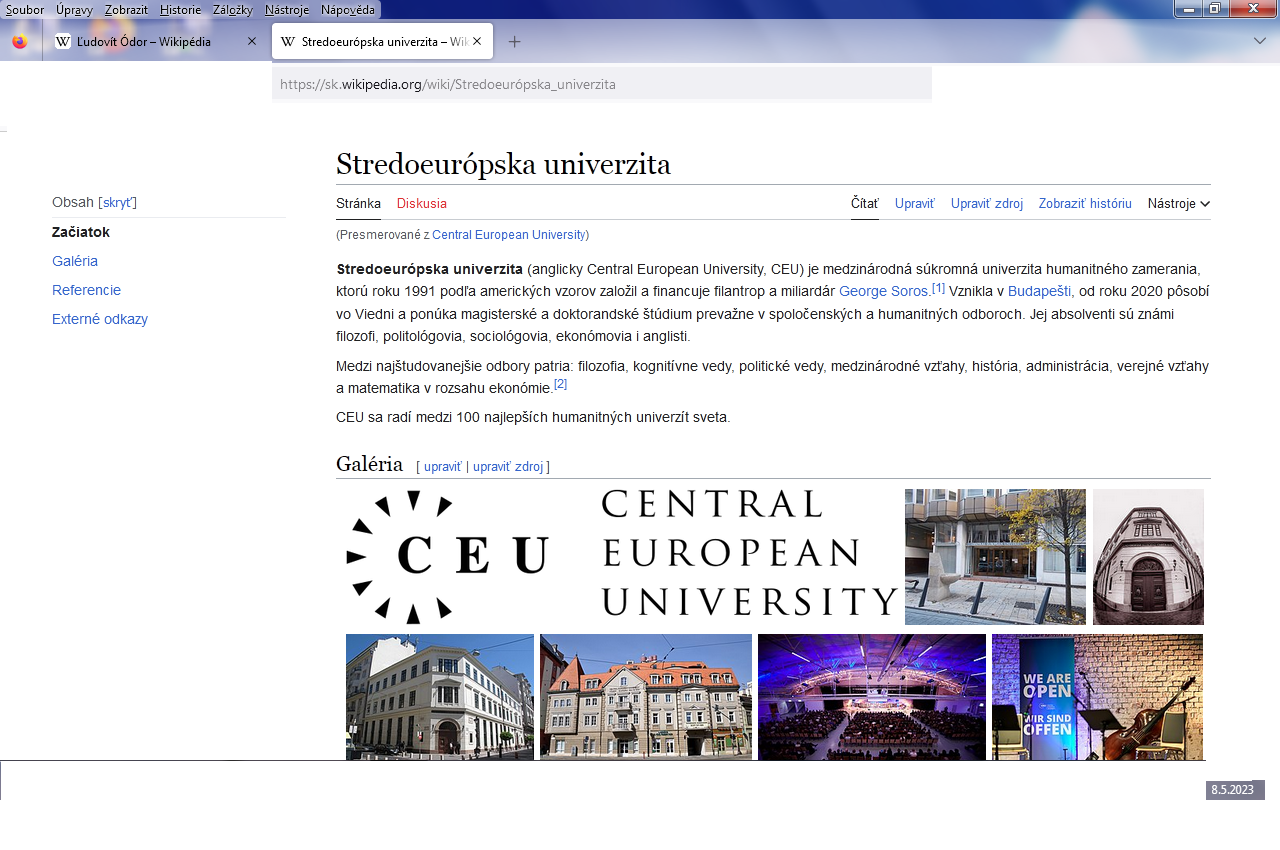Open the white neoclassical building photo
Screen dimensions: 1280x850
pyautogui.click(x=440, y=697)
